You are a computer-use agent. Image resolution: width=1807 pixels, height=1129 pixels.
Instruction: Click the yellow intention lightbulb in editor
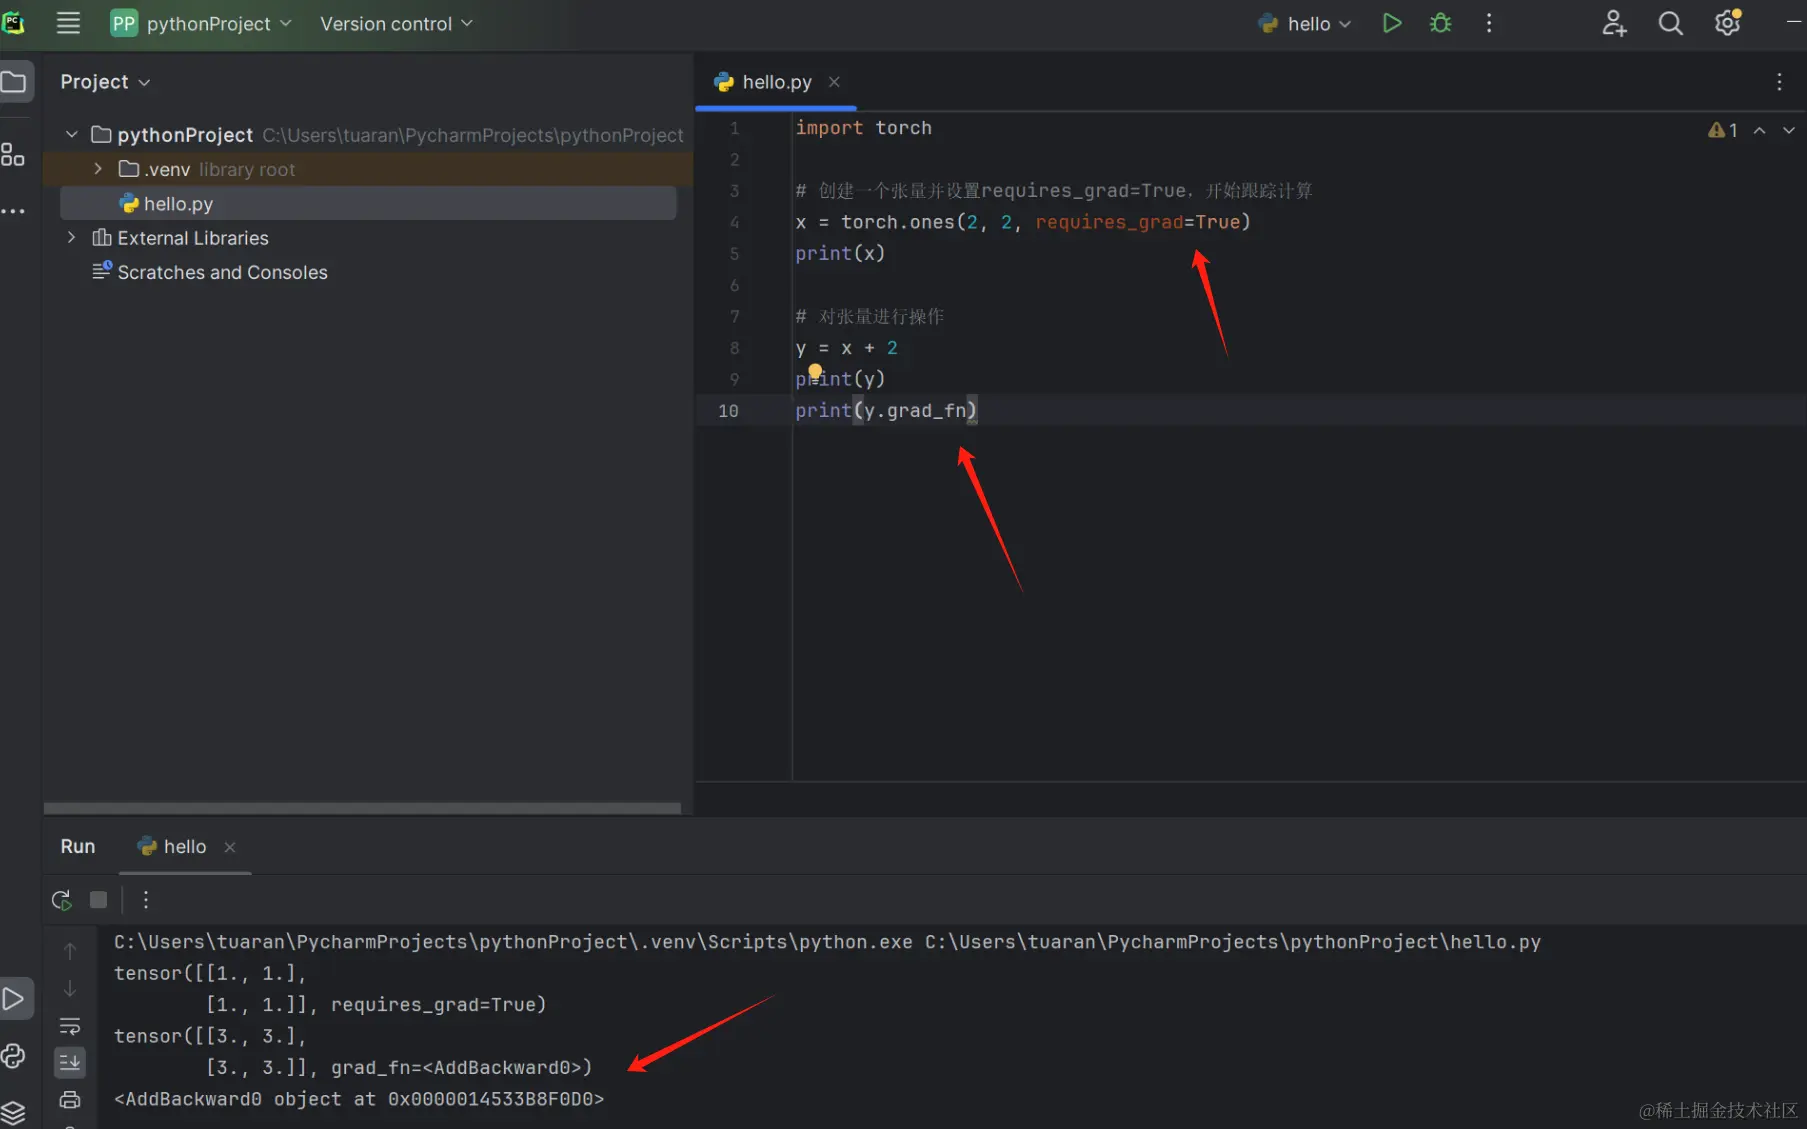[815, 371]
